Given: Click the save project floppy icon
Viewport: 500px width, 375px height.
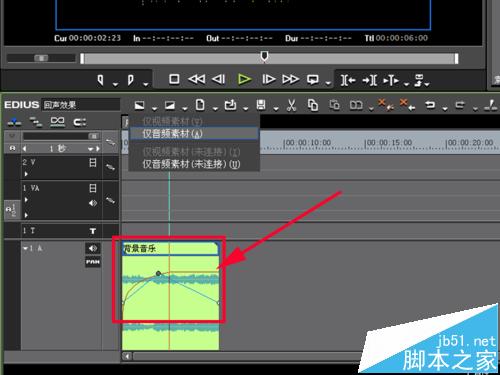Looking at the screenshot, I should point(261,105).
